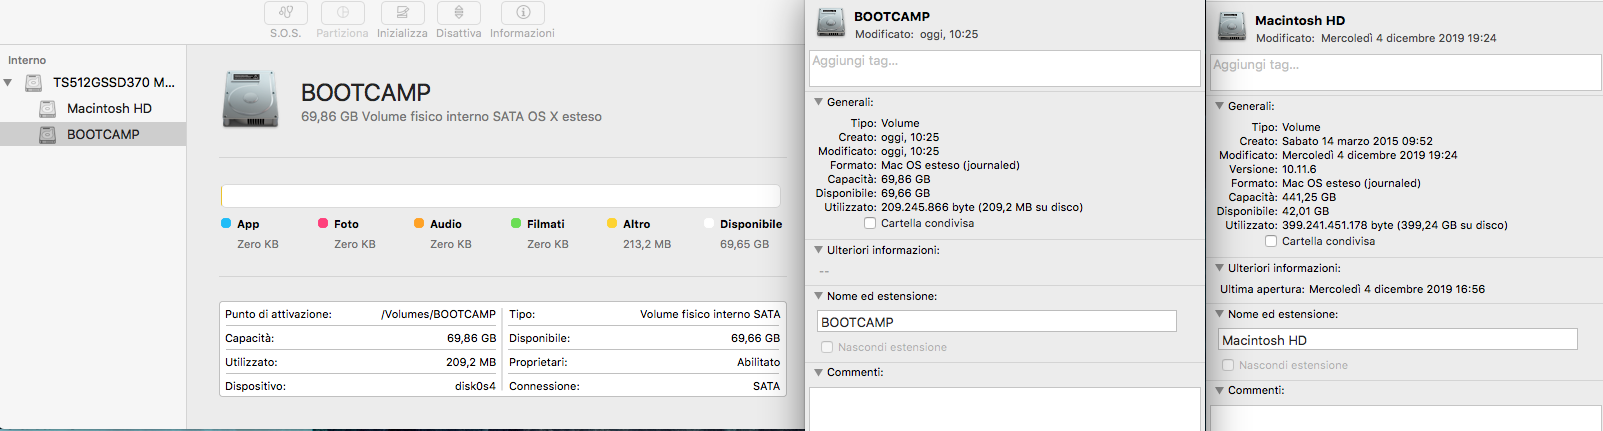
Task: Select TS512GSSD370 disk in sidebar
Action: [93, 82]
